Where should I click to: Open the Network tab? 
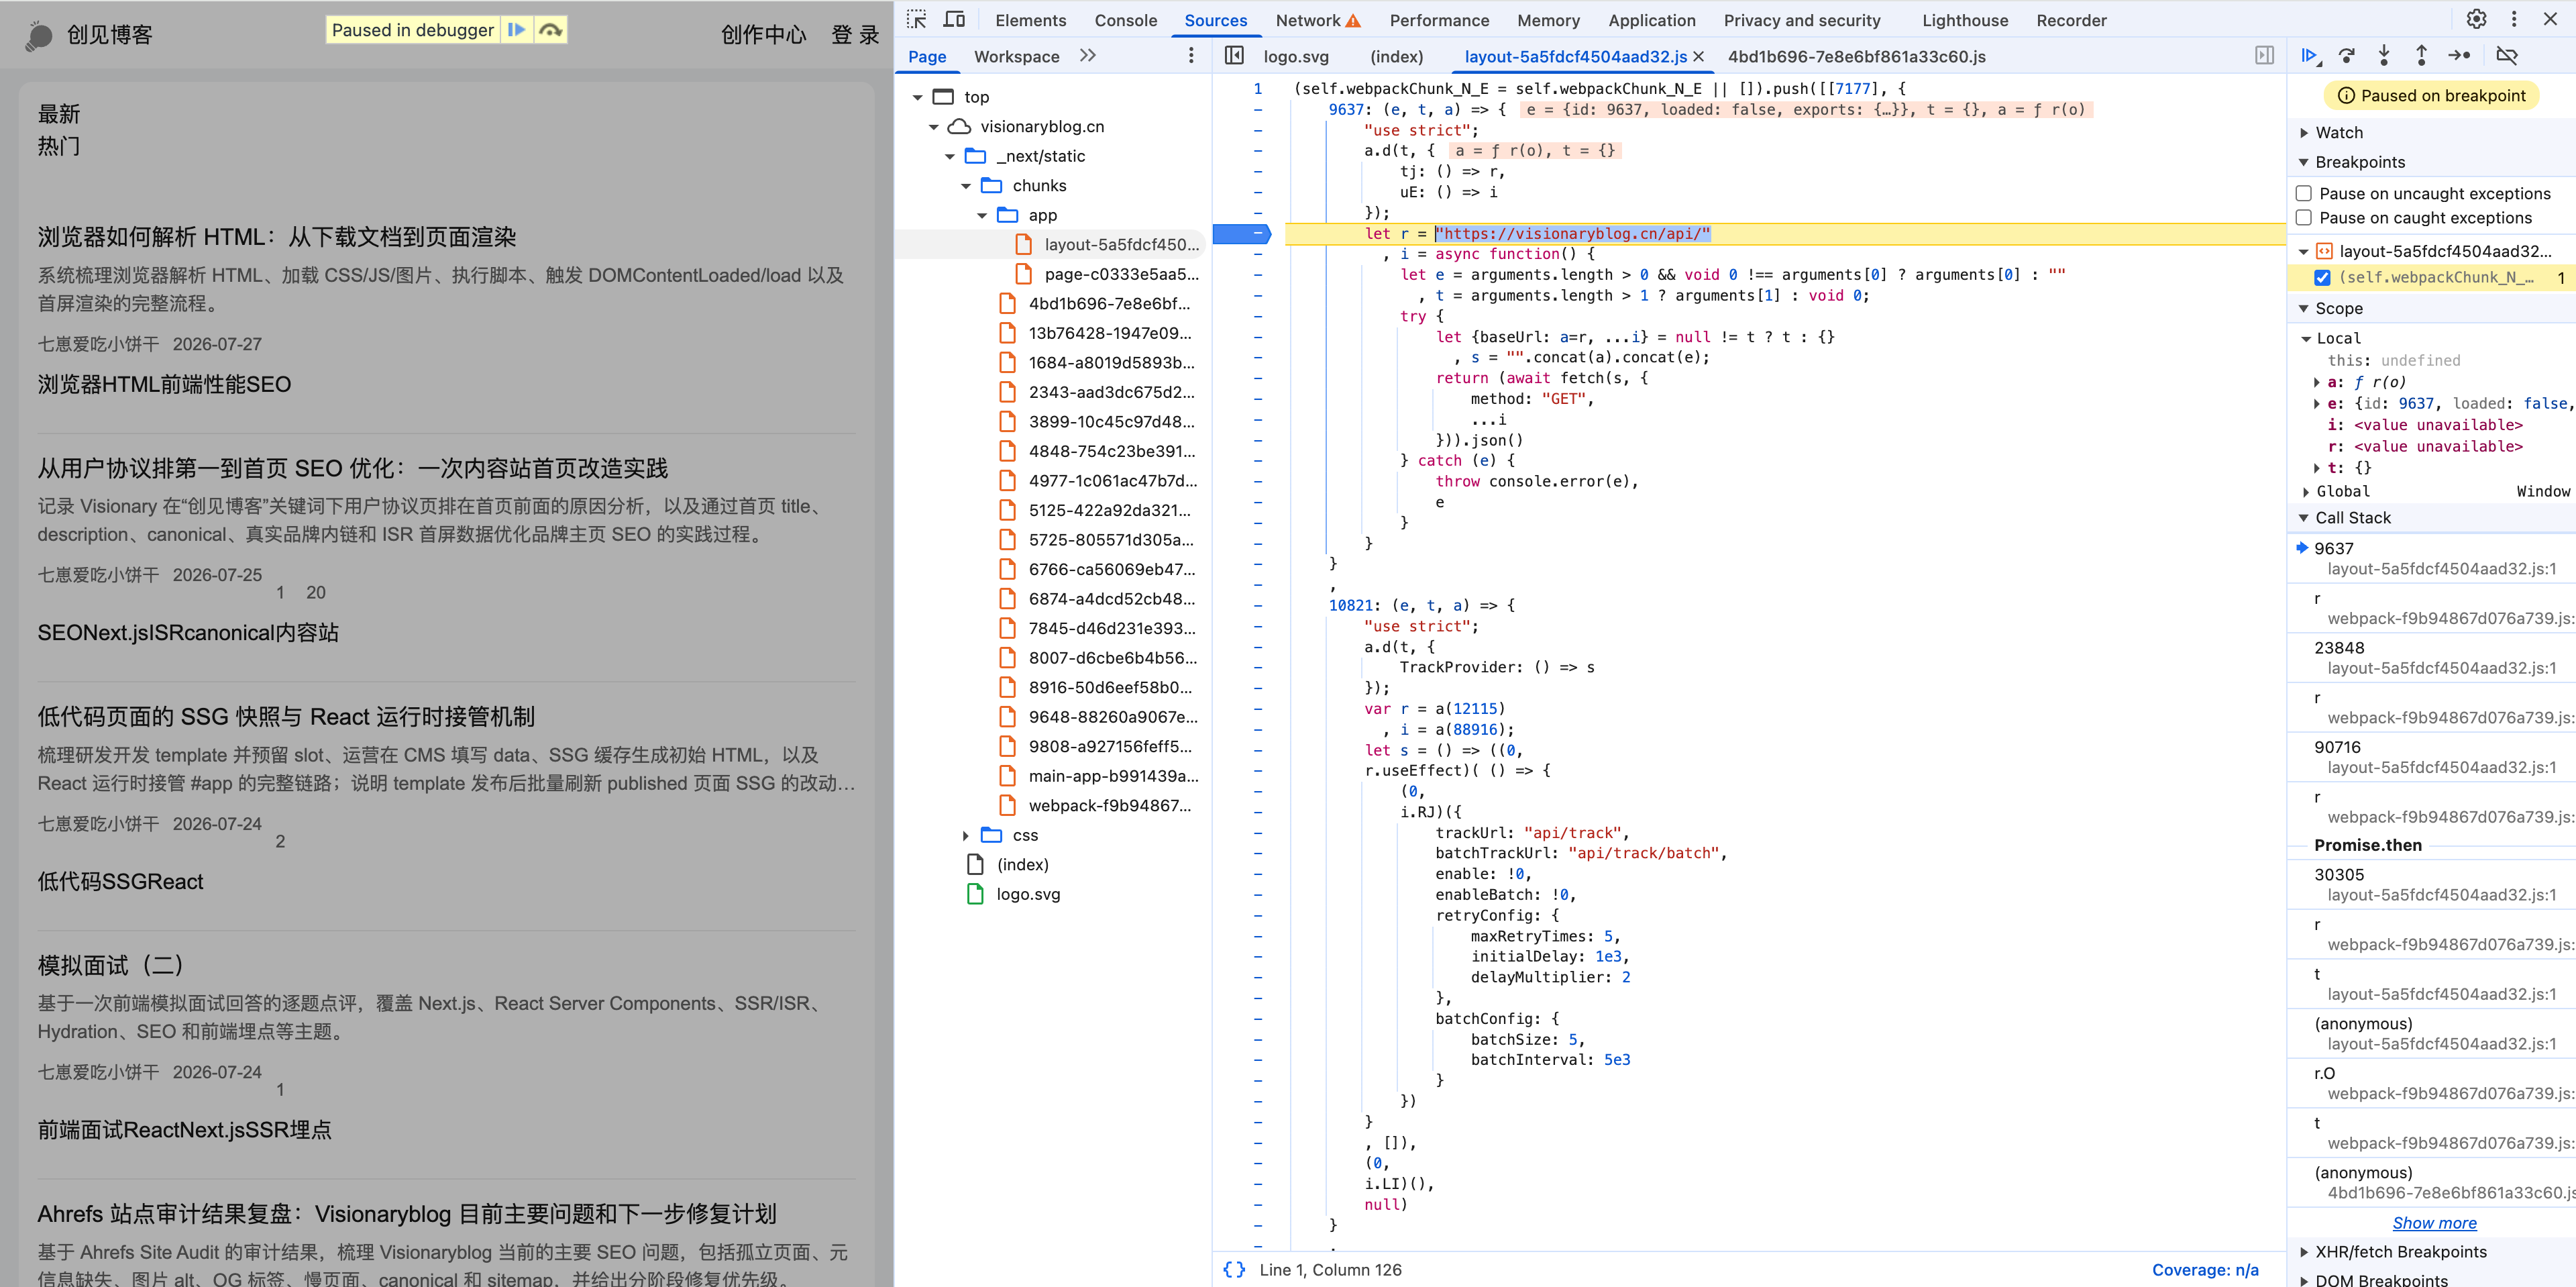click(1308, 20)
